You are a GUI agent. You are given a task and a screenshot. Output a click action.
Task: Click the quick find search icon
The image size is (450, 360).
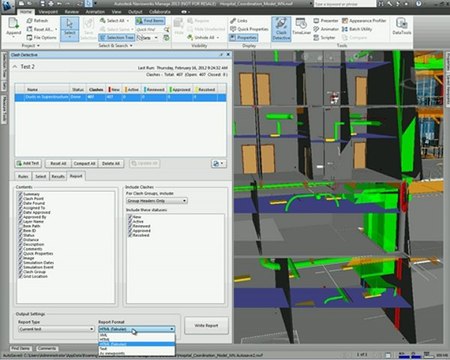point(166,29)
